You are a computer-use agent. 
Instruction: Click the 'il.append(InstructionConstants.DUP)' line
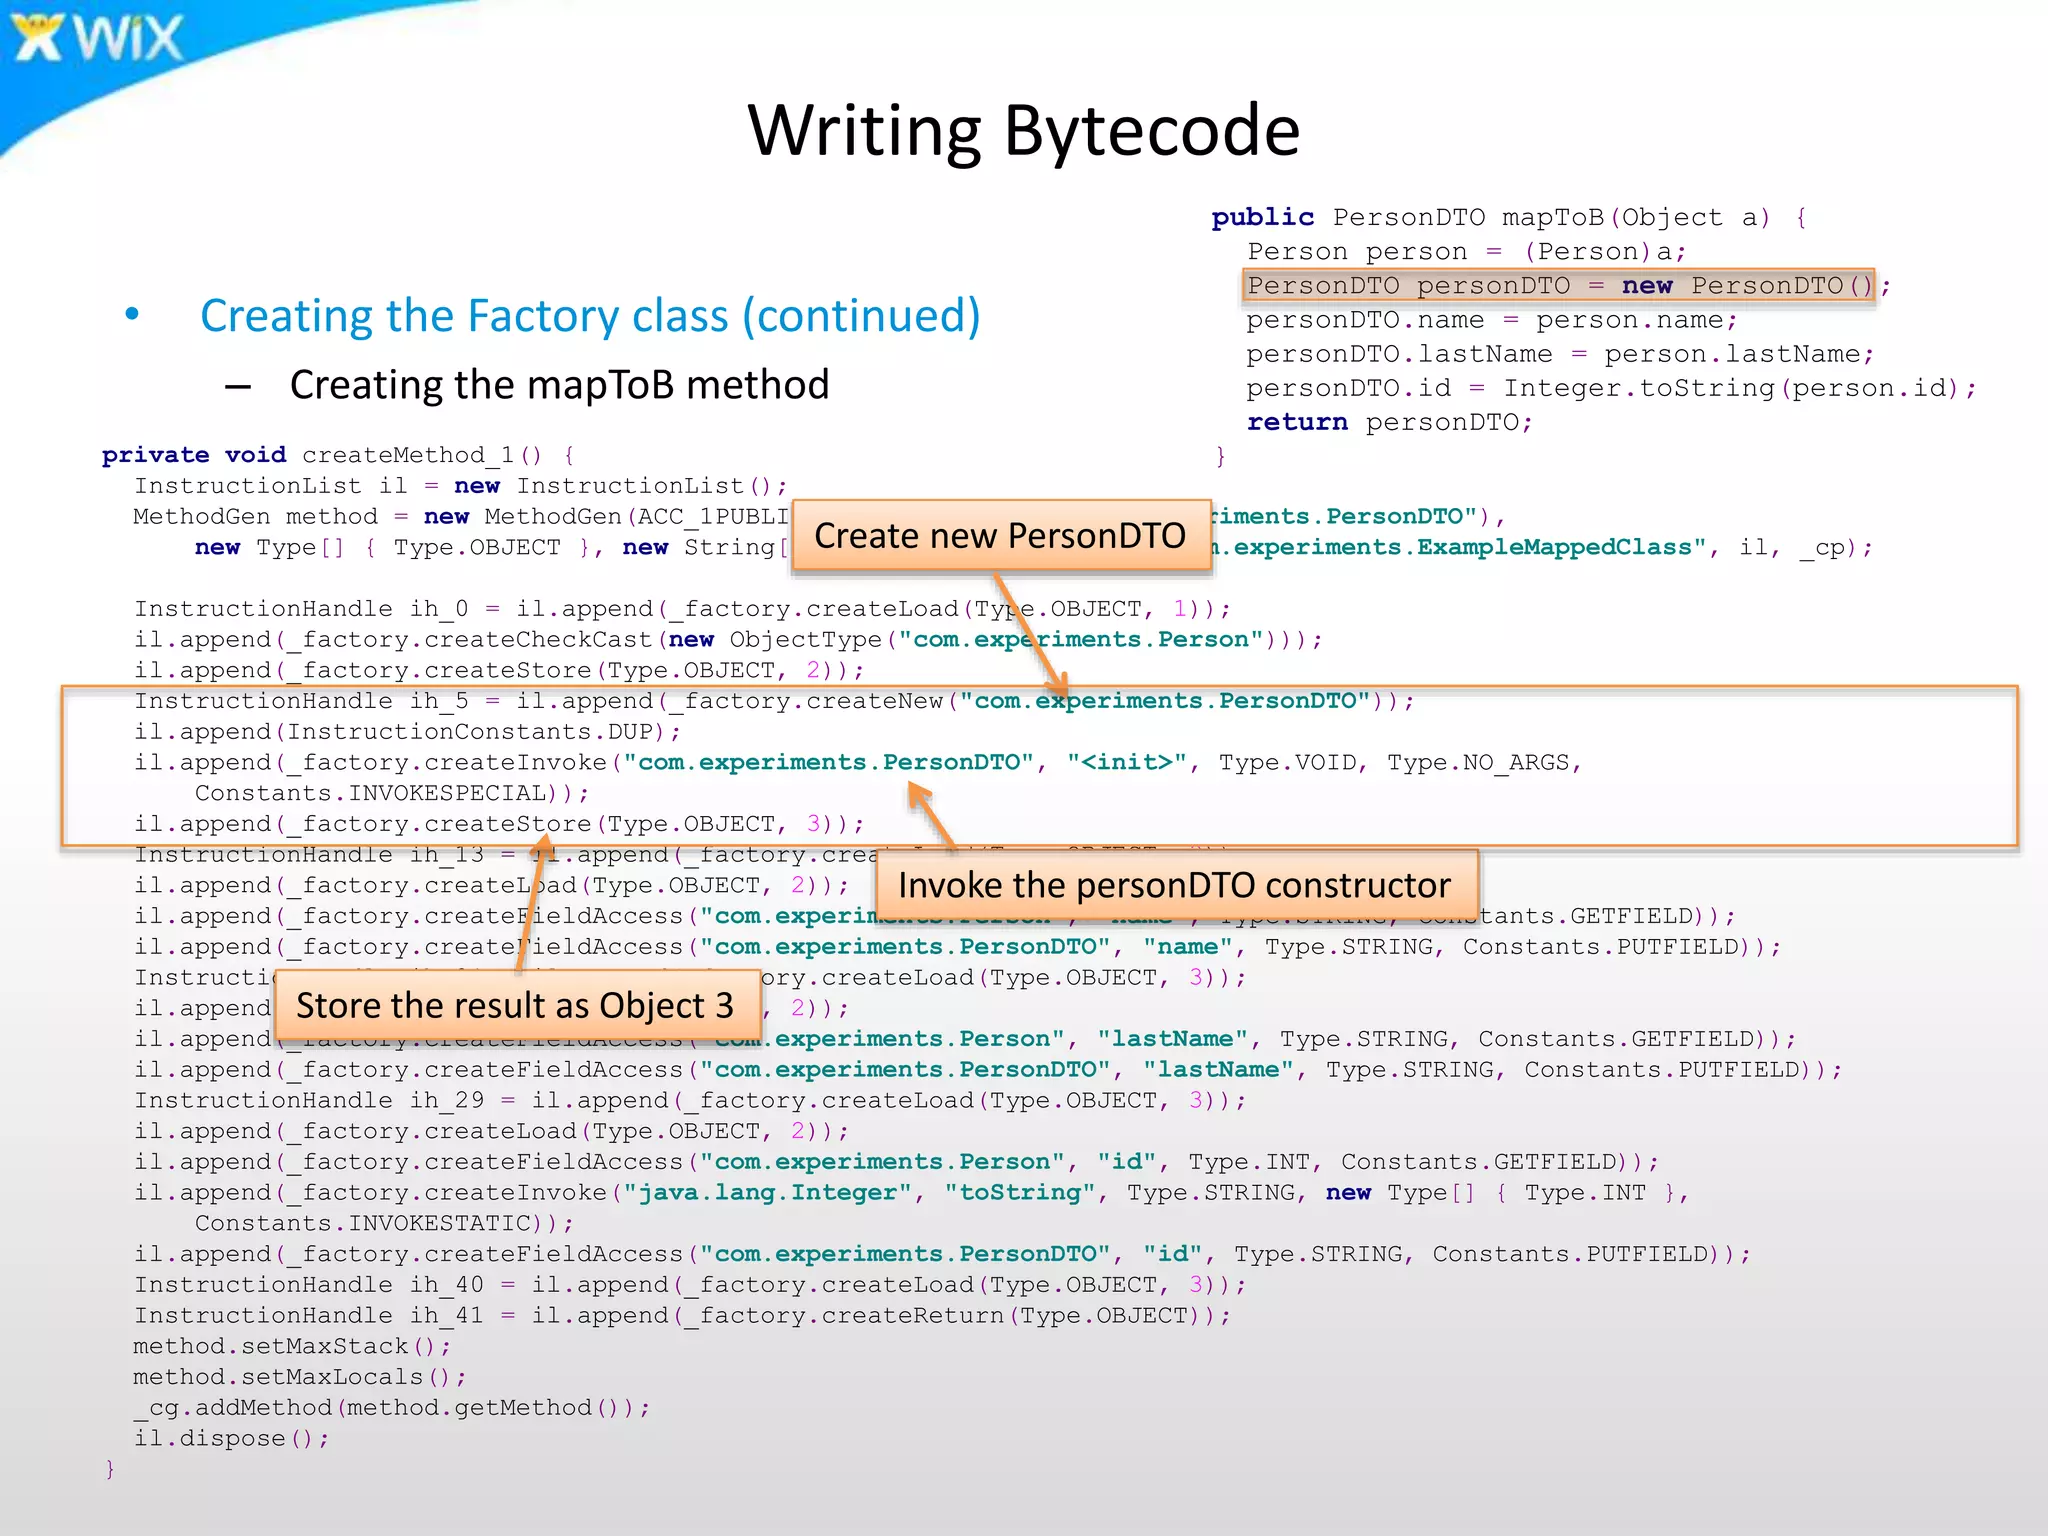[408, 732]
